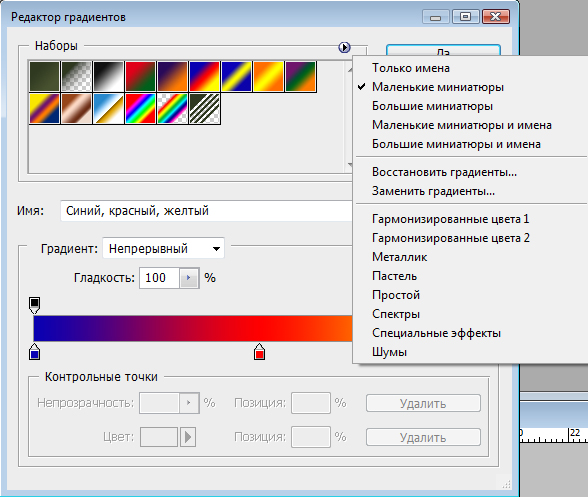The image size is (588, 497).
Task: Click the black opacity stop above the gradient bar
Action: (34, 305)
